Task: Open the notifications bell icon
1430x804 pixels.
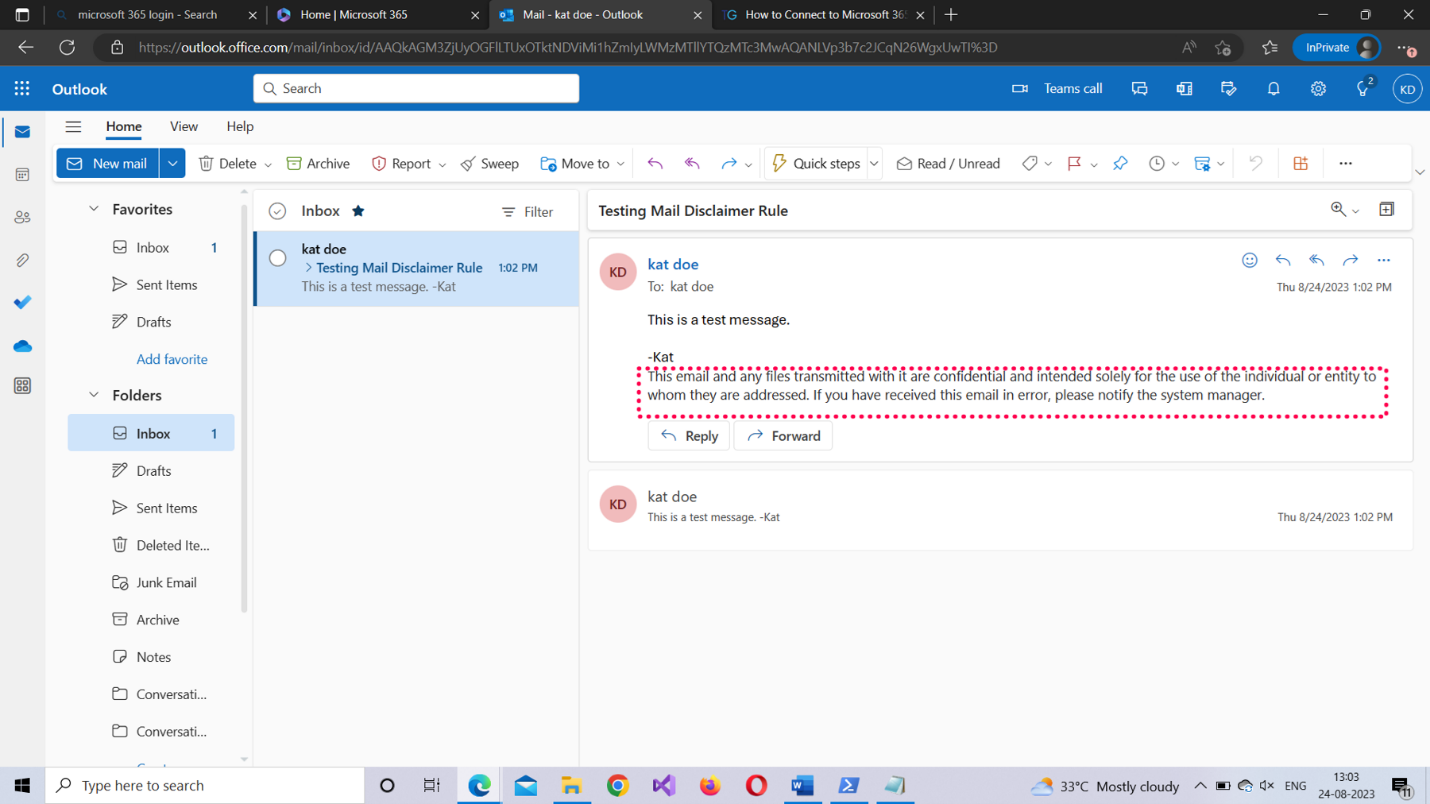Action: (x=1273, y=88)
